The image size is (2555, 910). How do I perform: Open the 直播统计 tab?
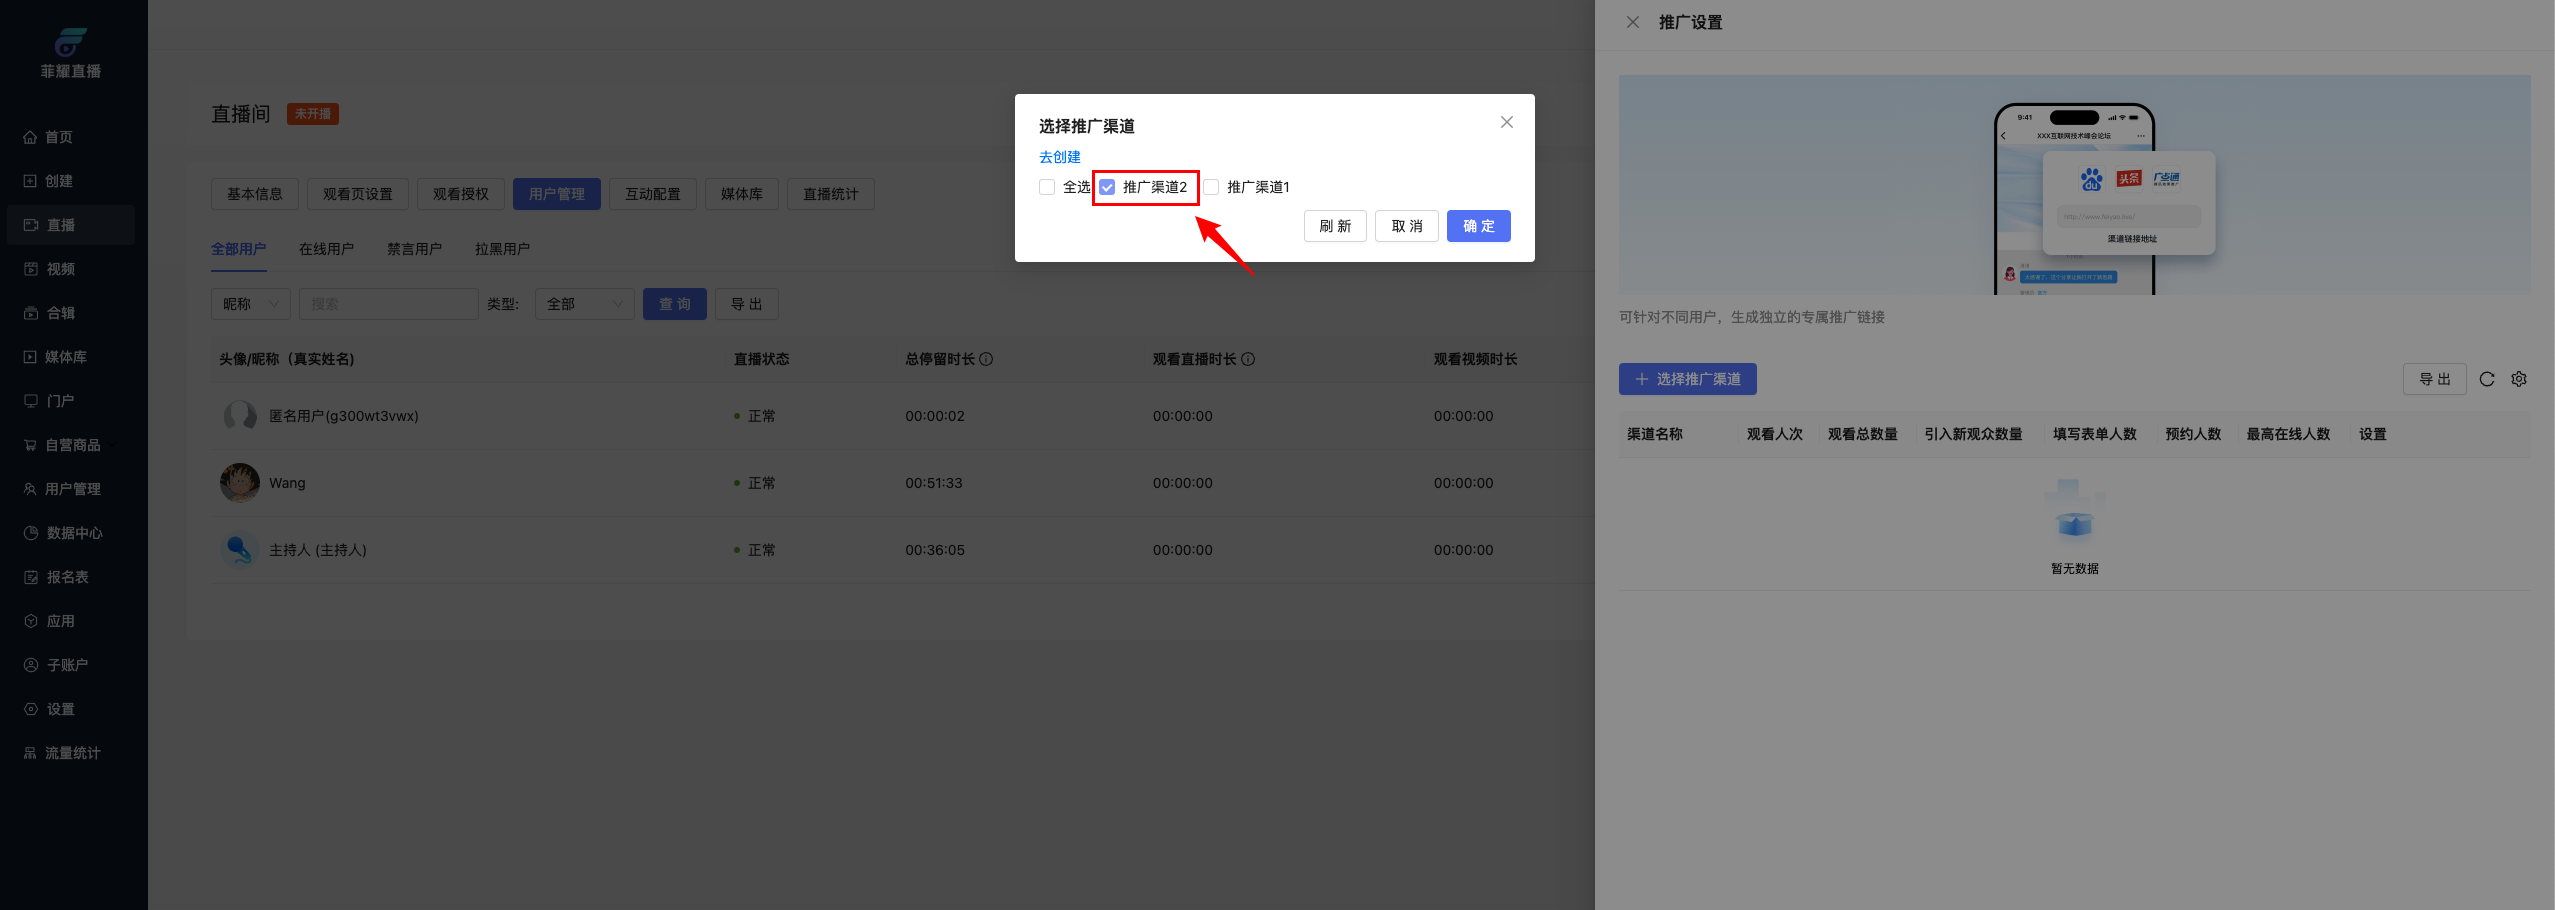coord(830,194)
